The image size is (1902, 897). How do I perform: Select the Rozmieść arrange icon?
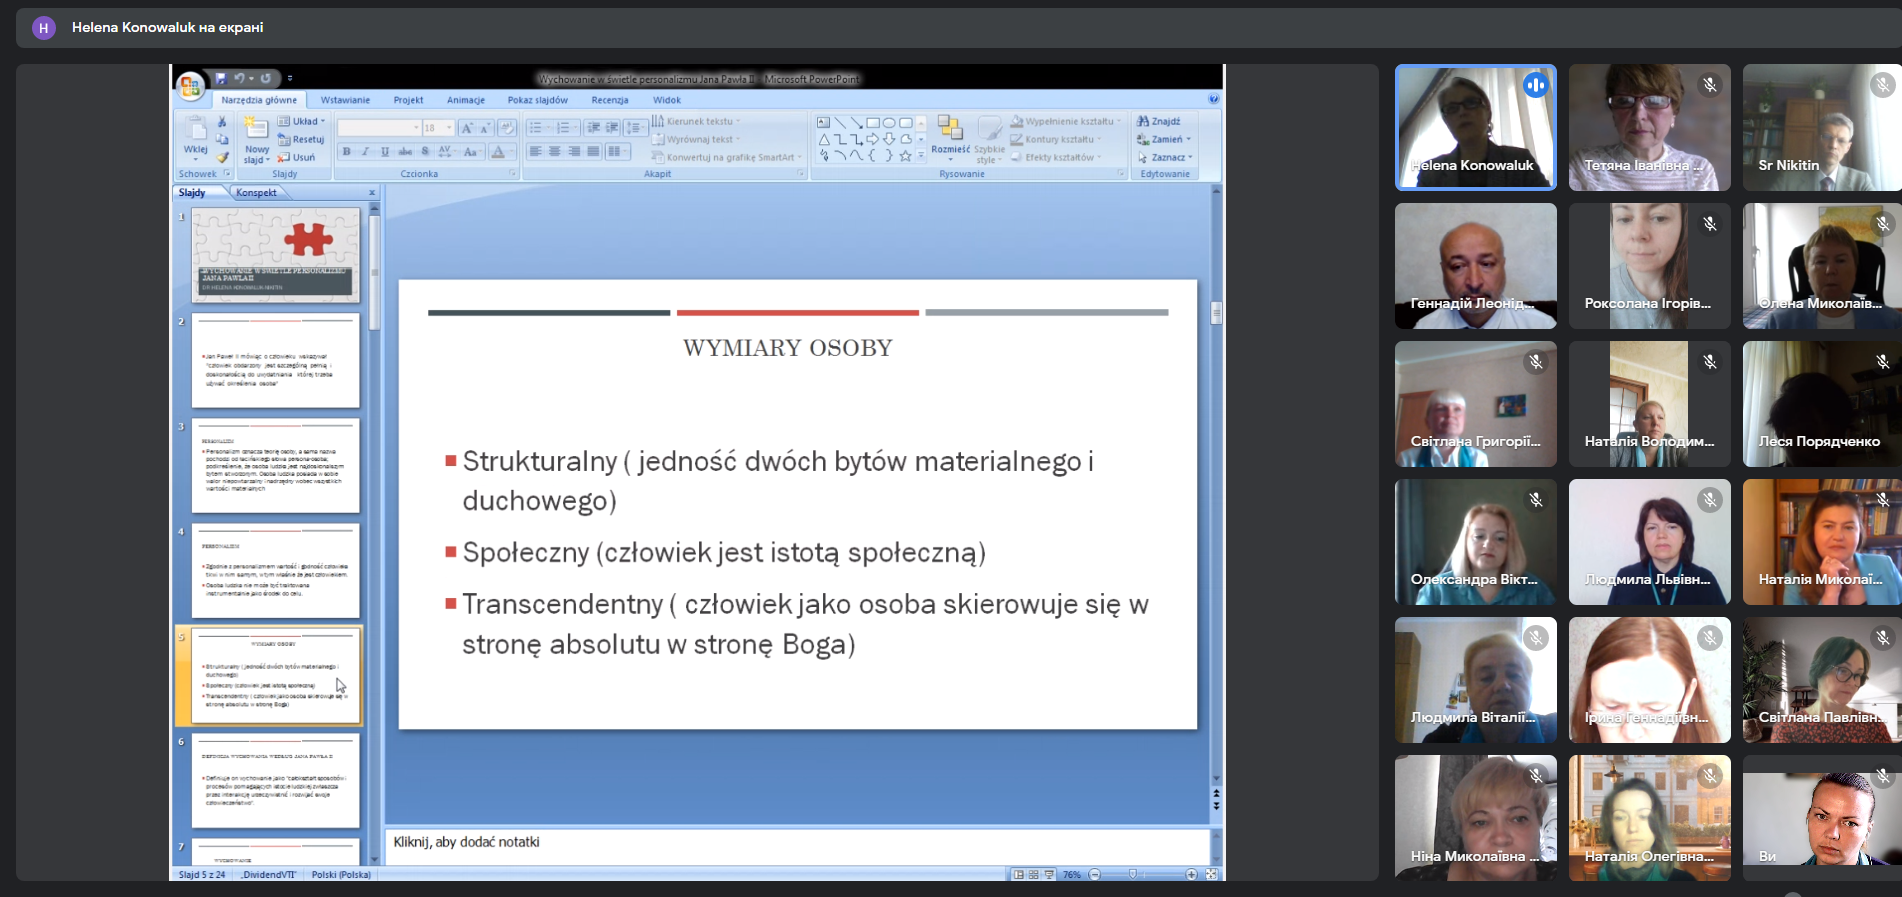point(950,134)
